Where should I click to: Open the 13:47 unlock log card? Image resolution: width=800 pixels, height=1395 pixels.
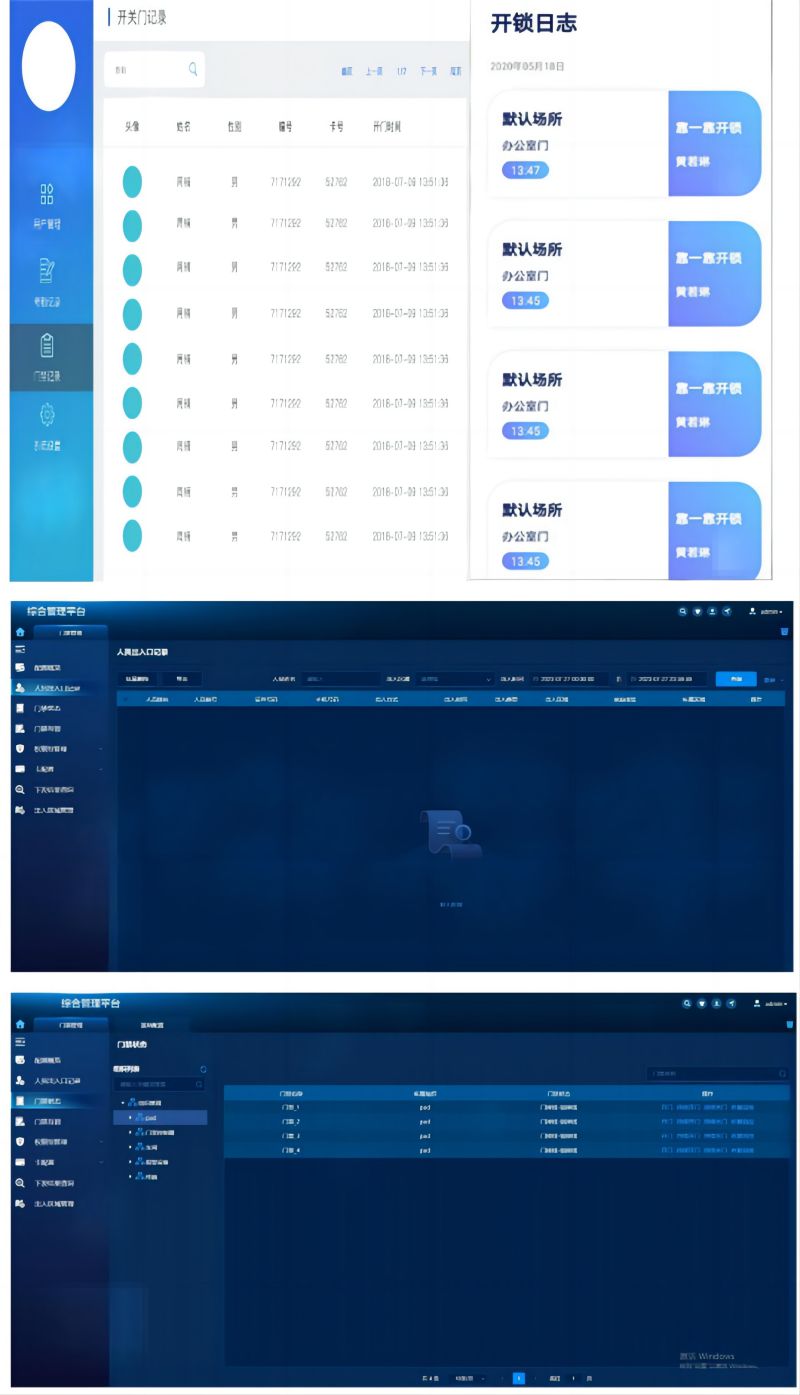pyautogui.click(x=623, y=144)
